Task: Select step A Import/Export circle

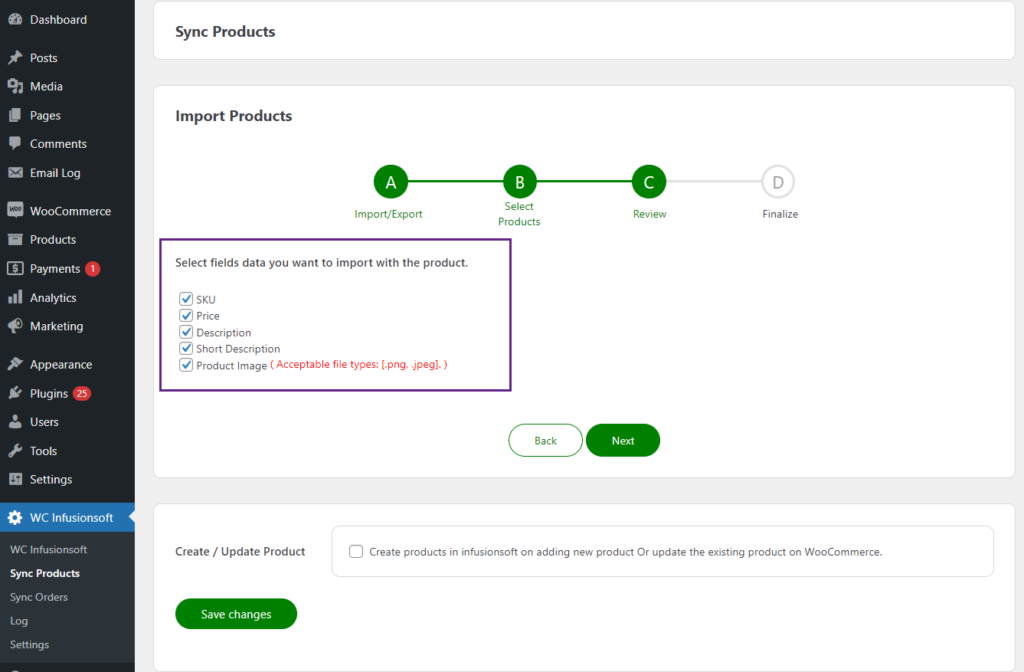Action: click(391, 182)
